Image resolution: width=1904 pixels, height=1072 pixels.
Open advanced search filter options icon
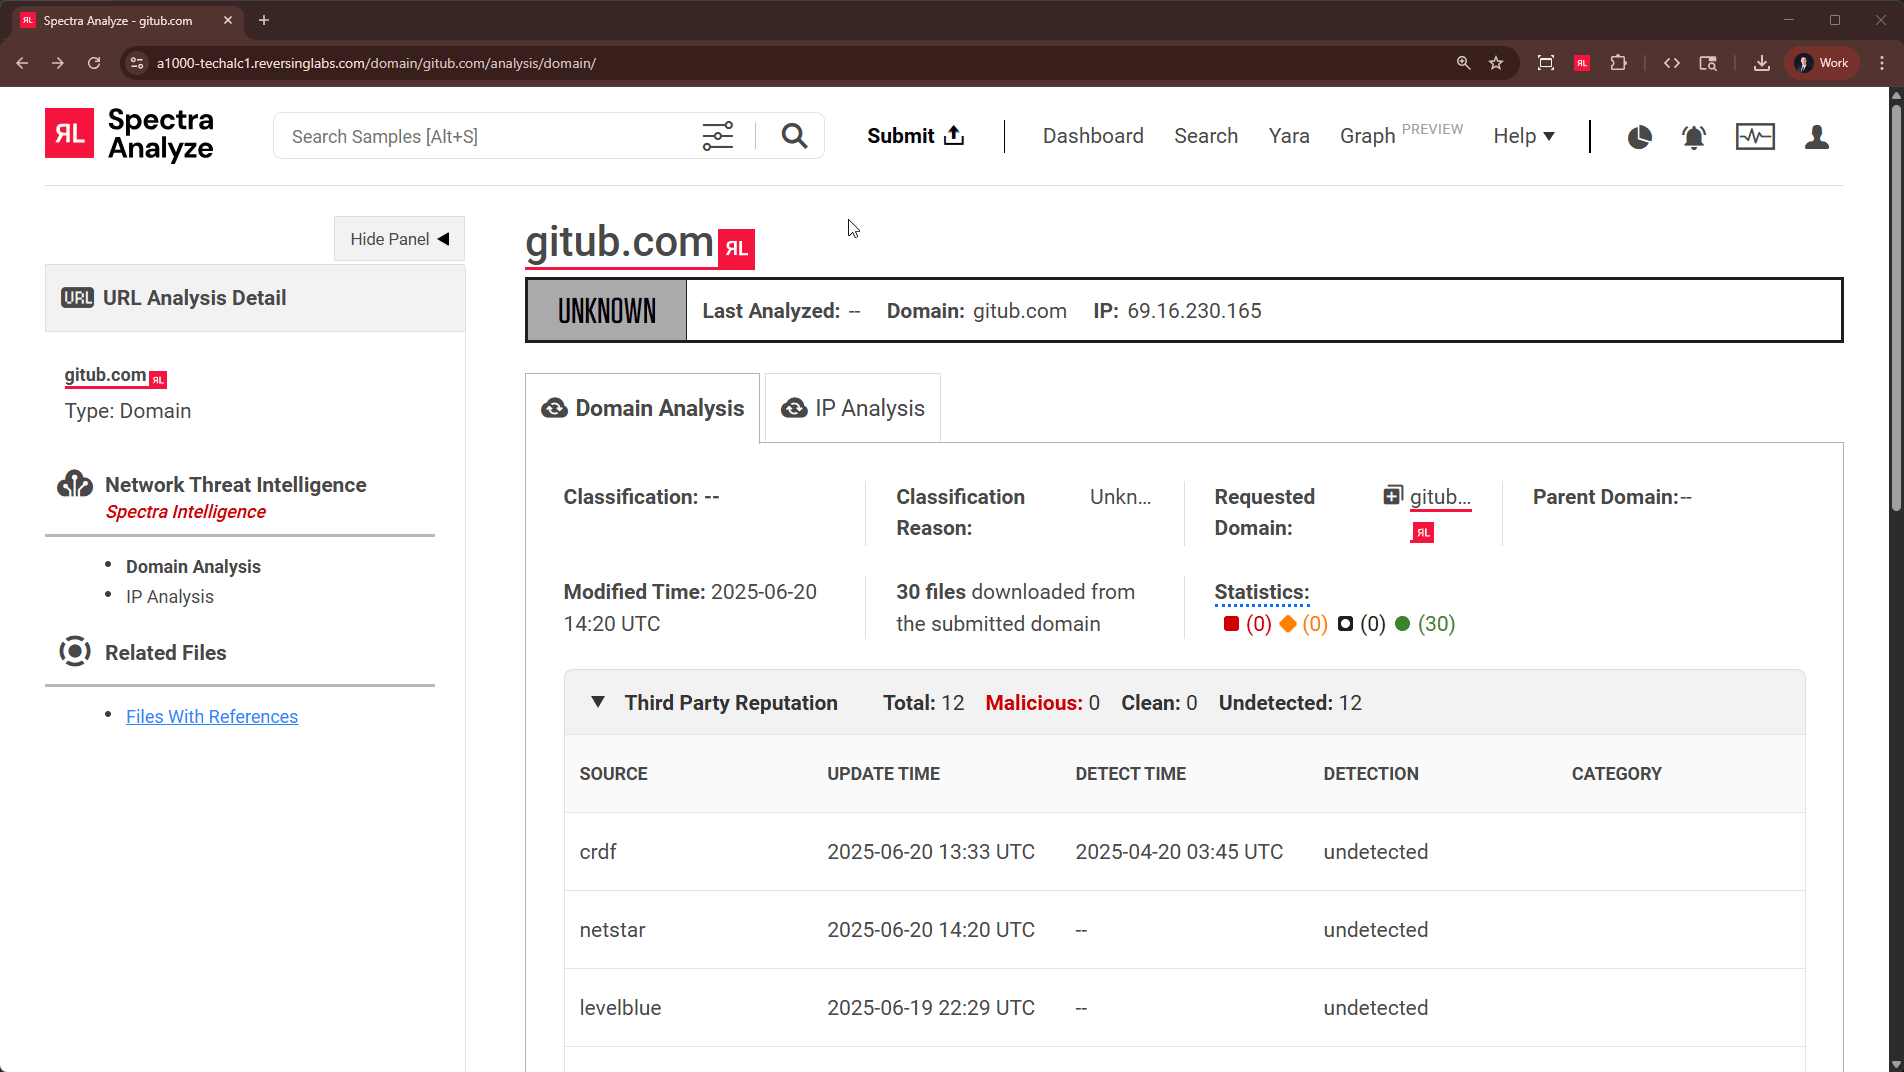pos(717,136)
